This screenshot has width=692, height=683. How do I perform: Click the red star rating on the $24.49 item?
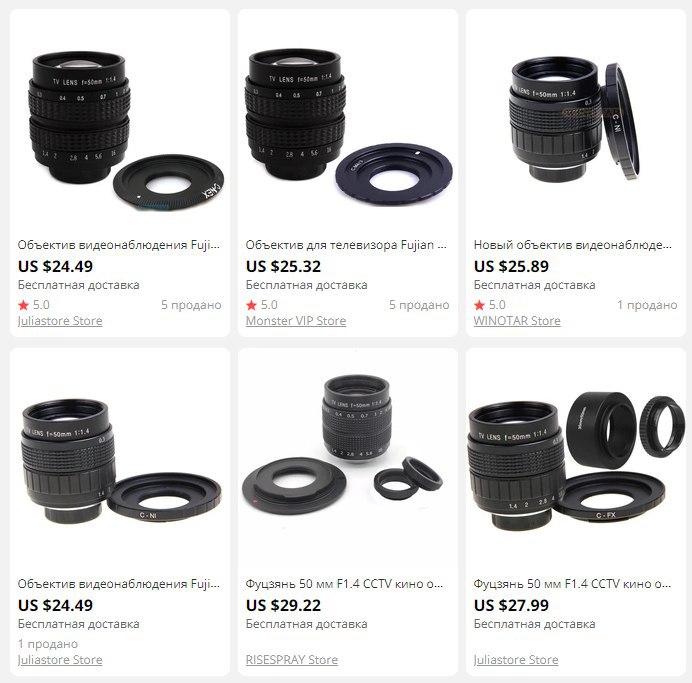(23, 305)
